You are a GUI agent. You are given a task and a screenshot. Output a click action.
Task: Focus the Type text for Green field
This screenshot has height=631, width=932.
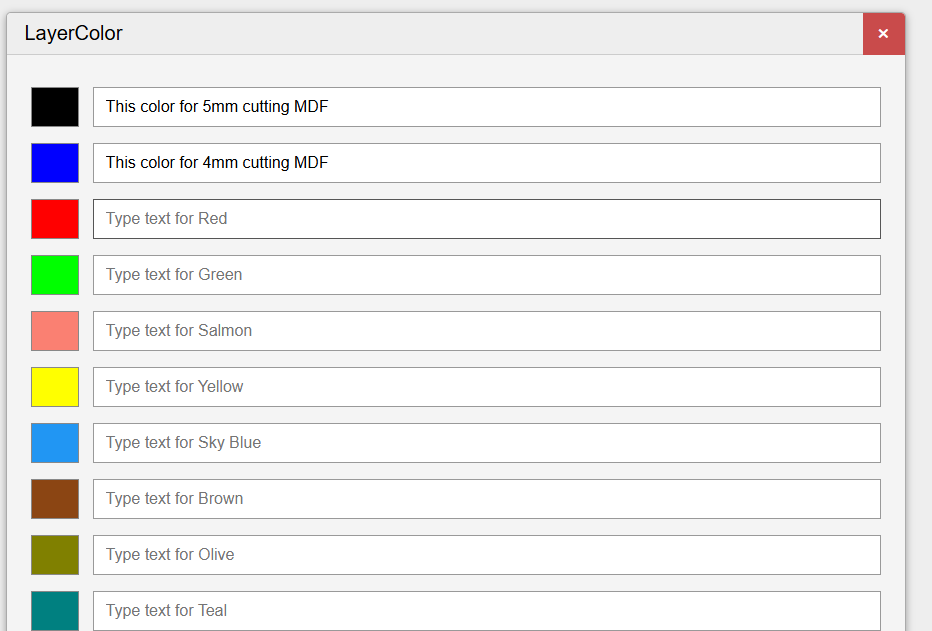pos(487,275)
